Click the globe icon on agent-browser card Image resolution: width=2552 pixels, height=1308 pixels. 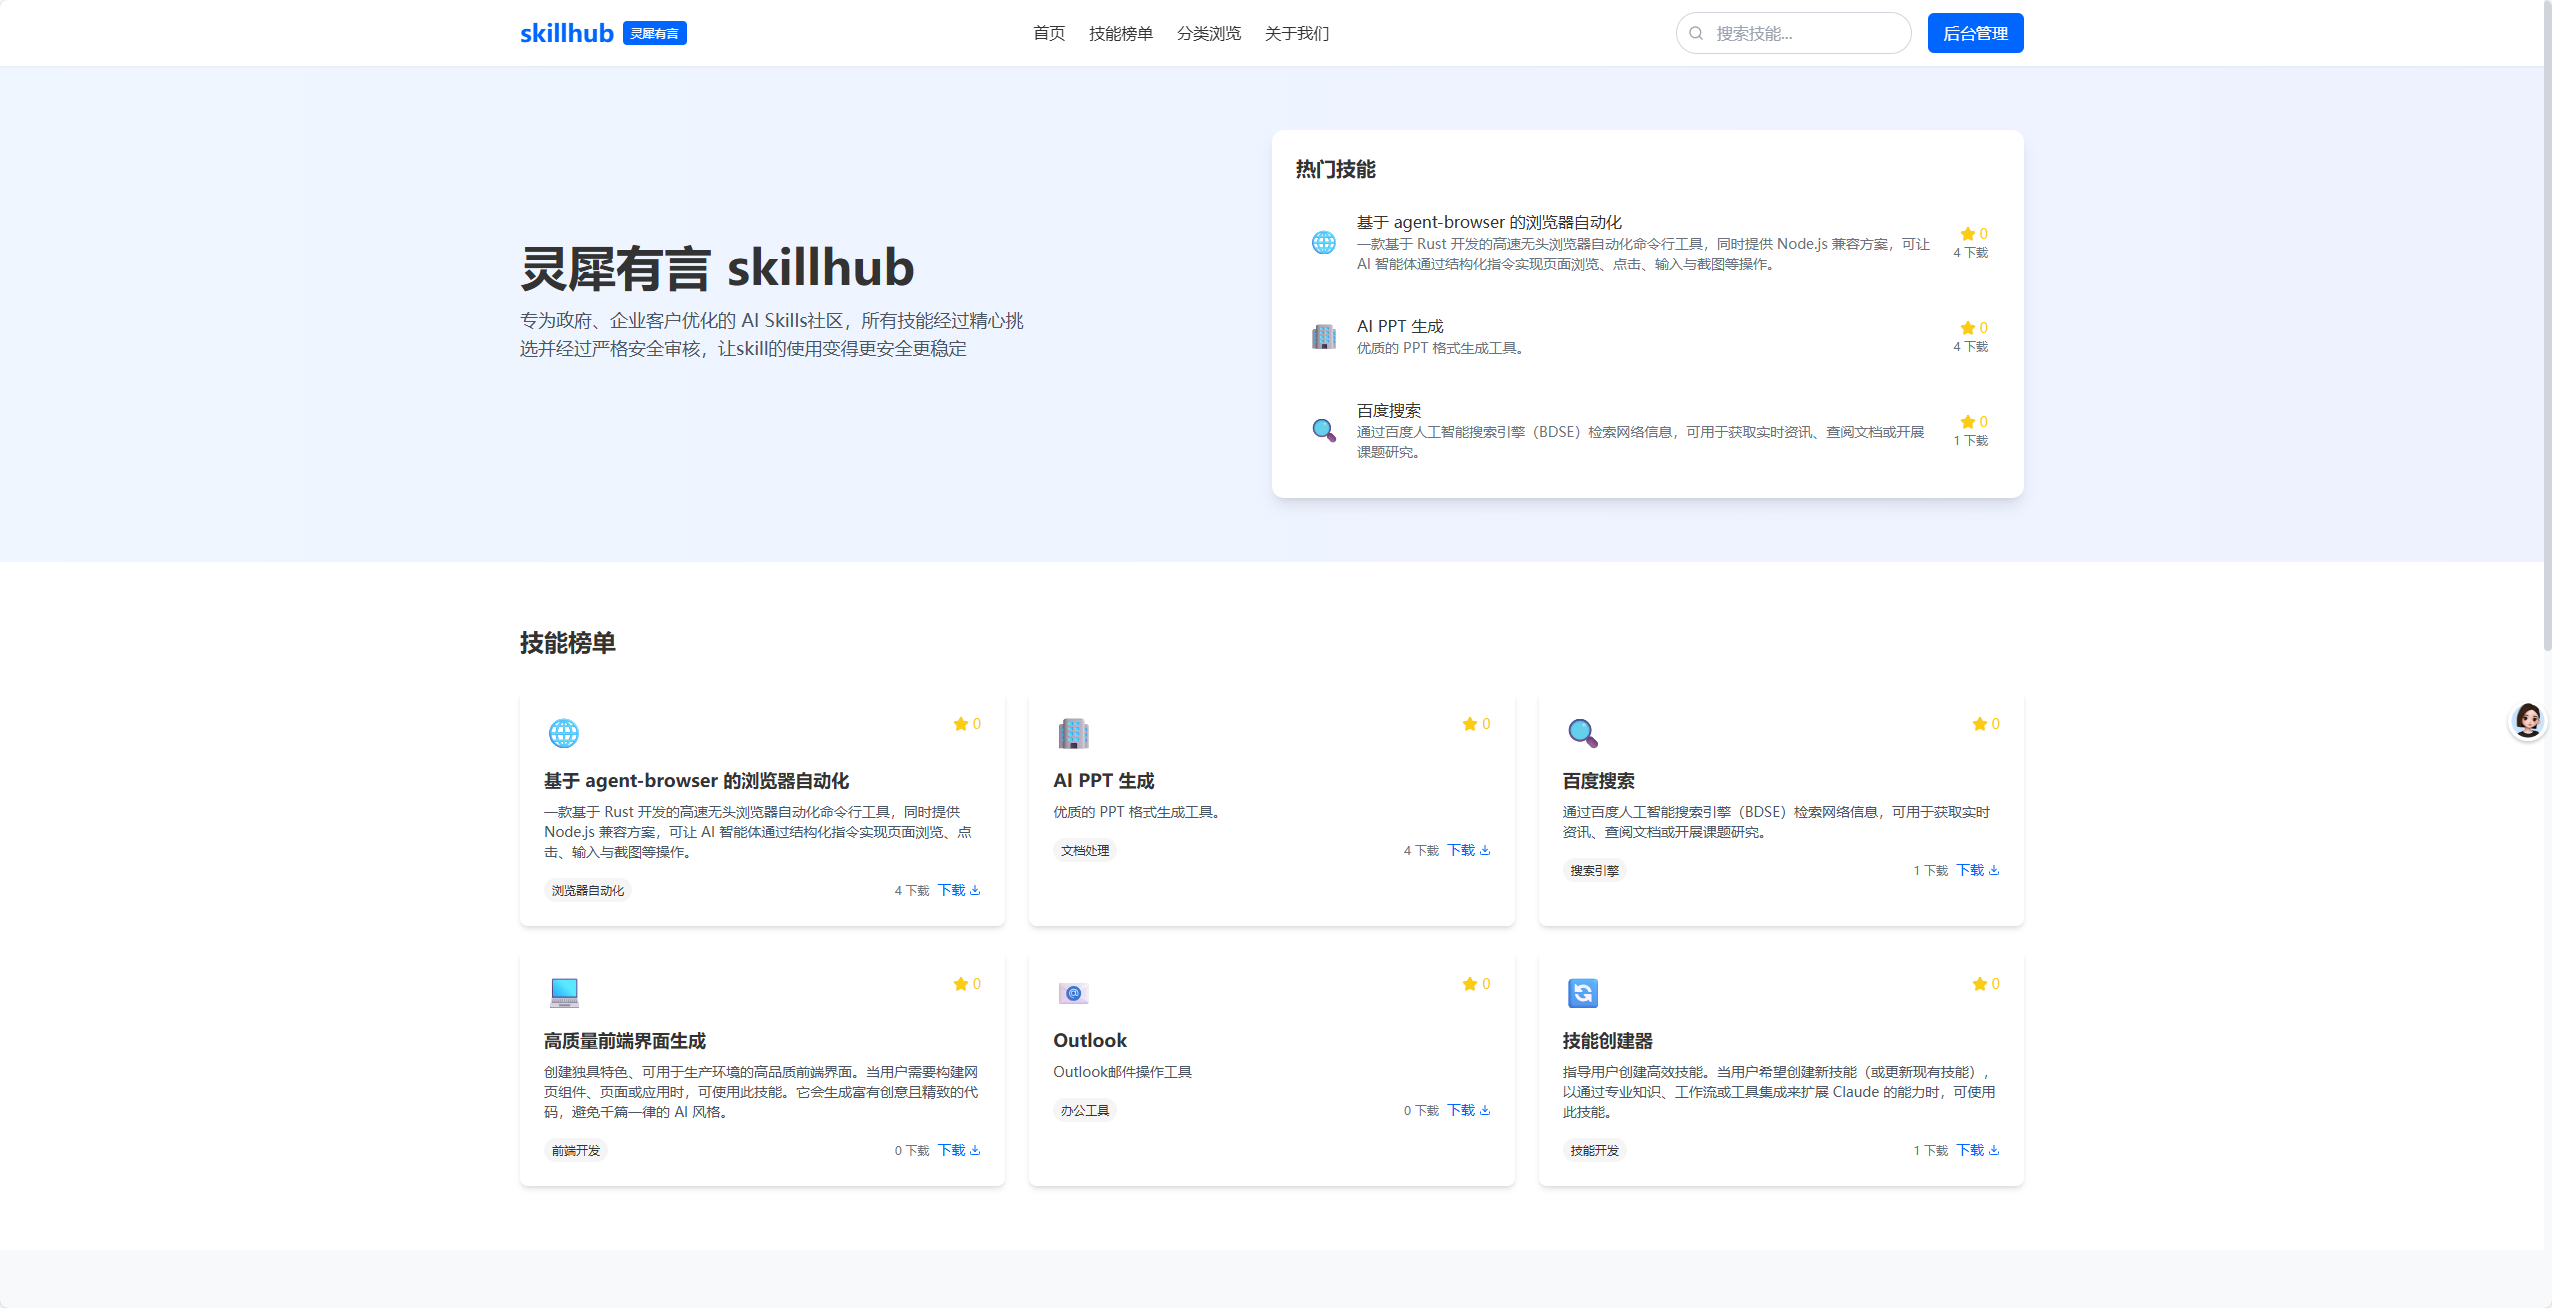(x=563, y=733)
